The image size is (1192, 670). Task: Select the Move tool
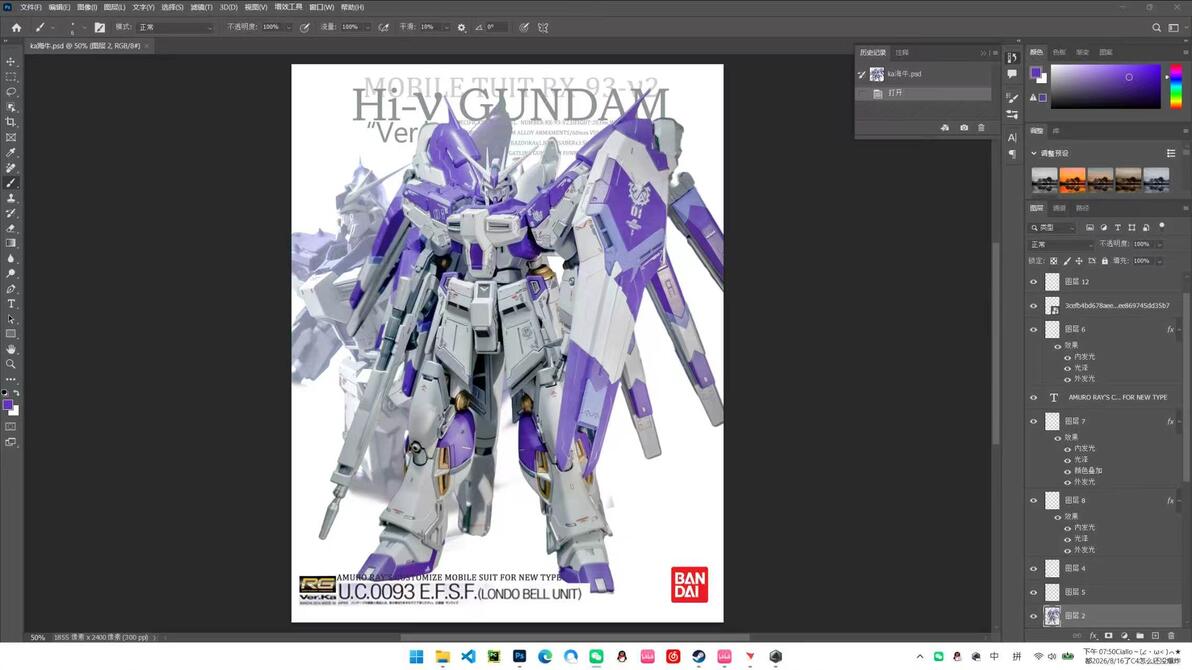11,62
